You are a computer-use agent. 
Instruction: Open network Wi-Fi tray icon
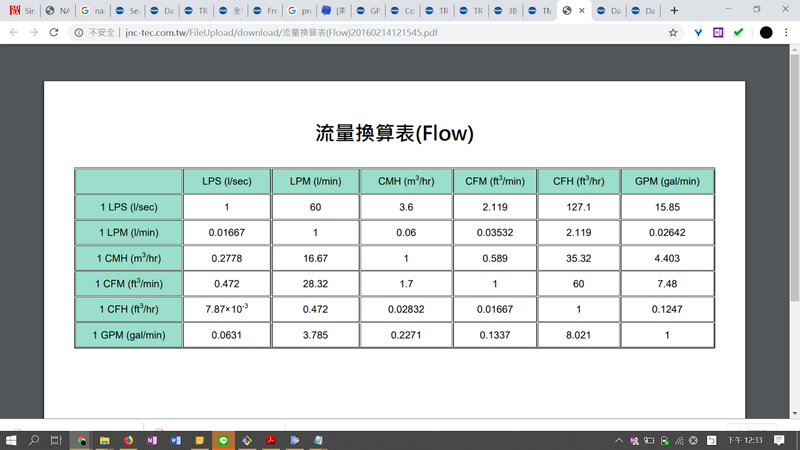pyautogui.click(x=679, y=440)
